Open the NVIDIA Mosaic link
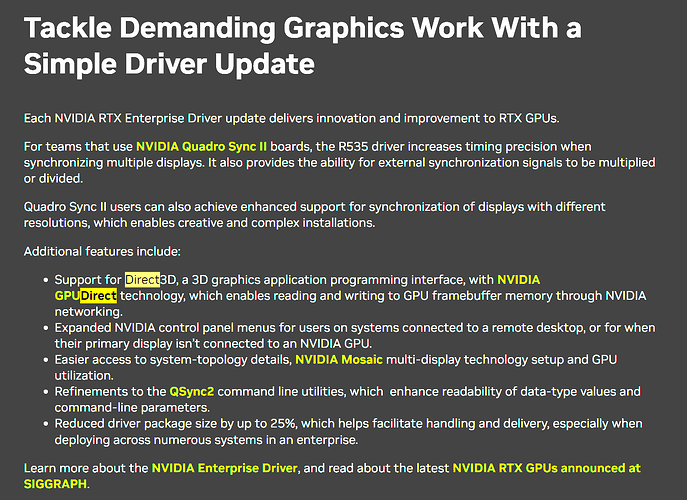Image resolution: width=687 pixels, height=500 pixels. pyautogui.click(x=339, y=359)
